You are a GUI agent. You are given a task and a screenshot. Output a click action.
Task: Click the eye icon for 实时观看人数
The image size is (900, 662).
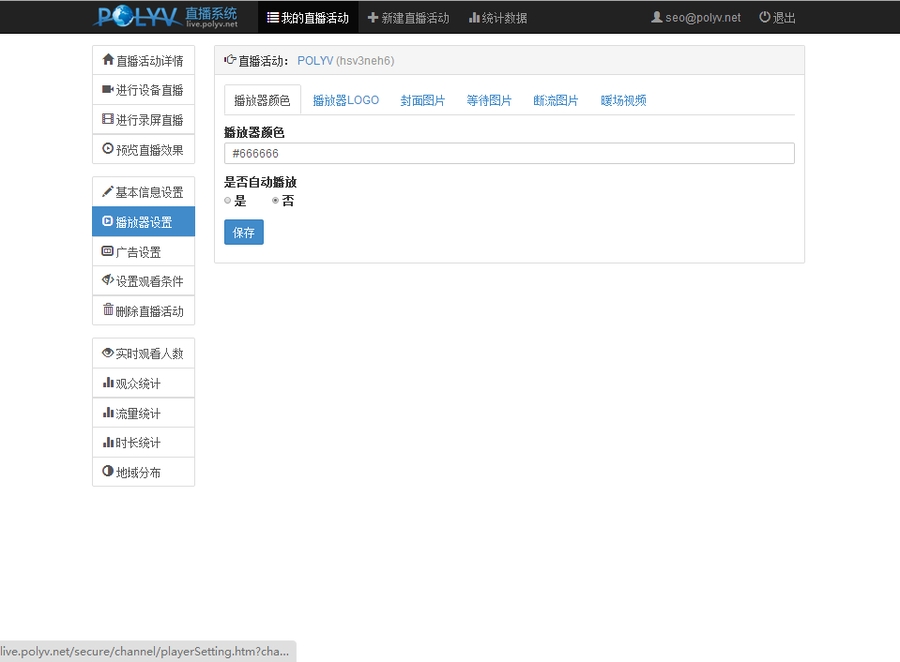tap(108, 353)
